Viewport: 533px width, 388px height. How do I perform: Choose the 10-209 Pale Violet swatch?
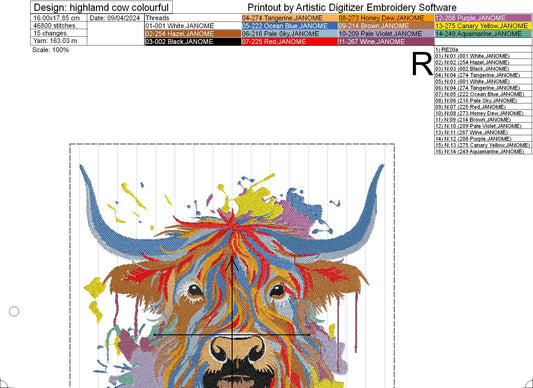tap(386, 34)
